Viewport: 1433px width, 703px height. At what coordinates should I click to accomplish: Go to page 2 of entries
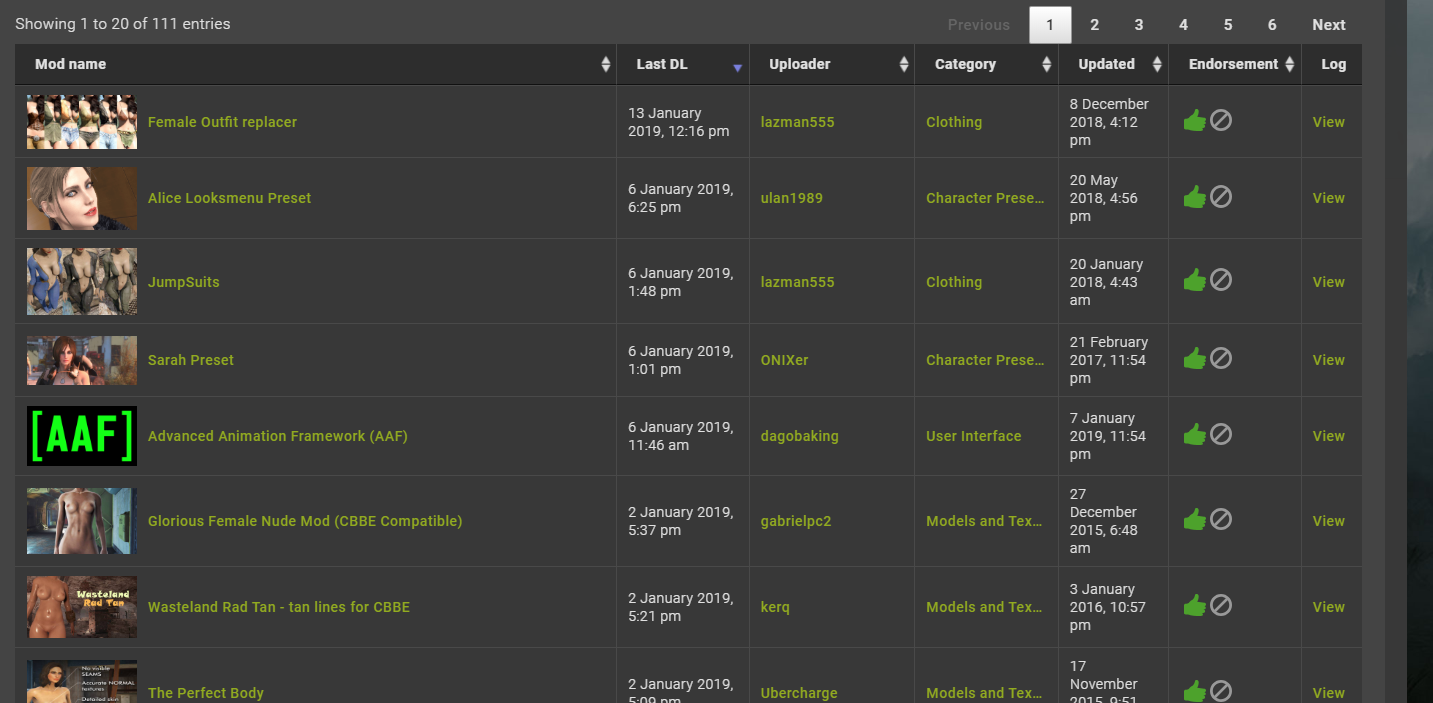pos(1094,24)
